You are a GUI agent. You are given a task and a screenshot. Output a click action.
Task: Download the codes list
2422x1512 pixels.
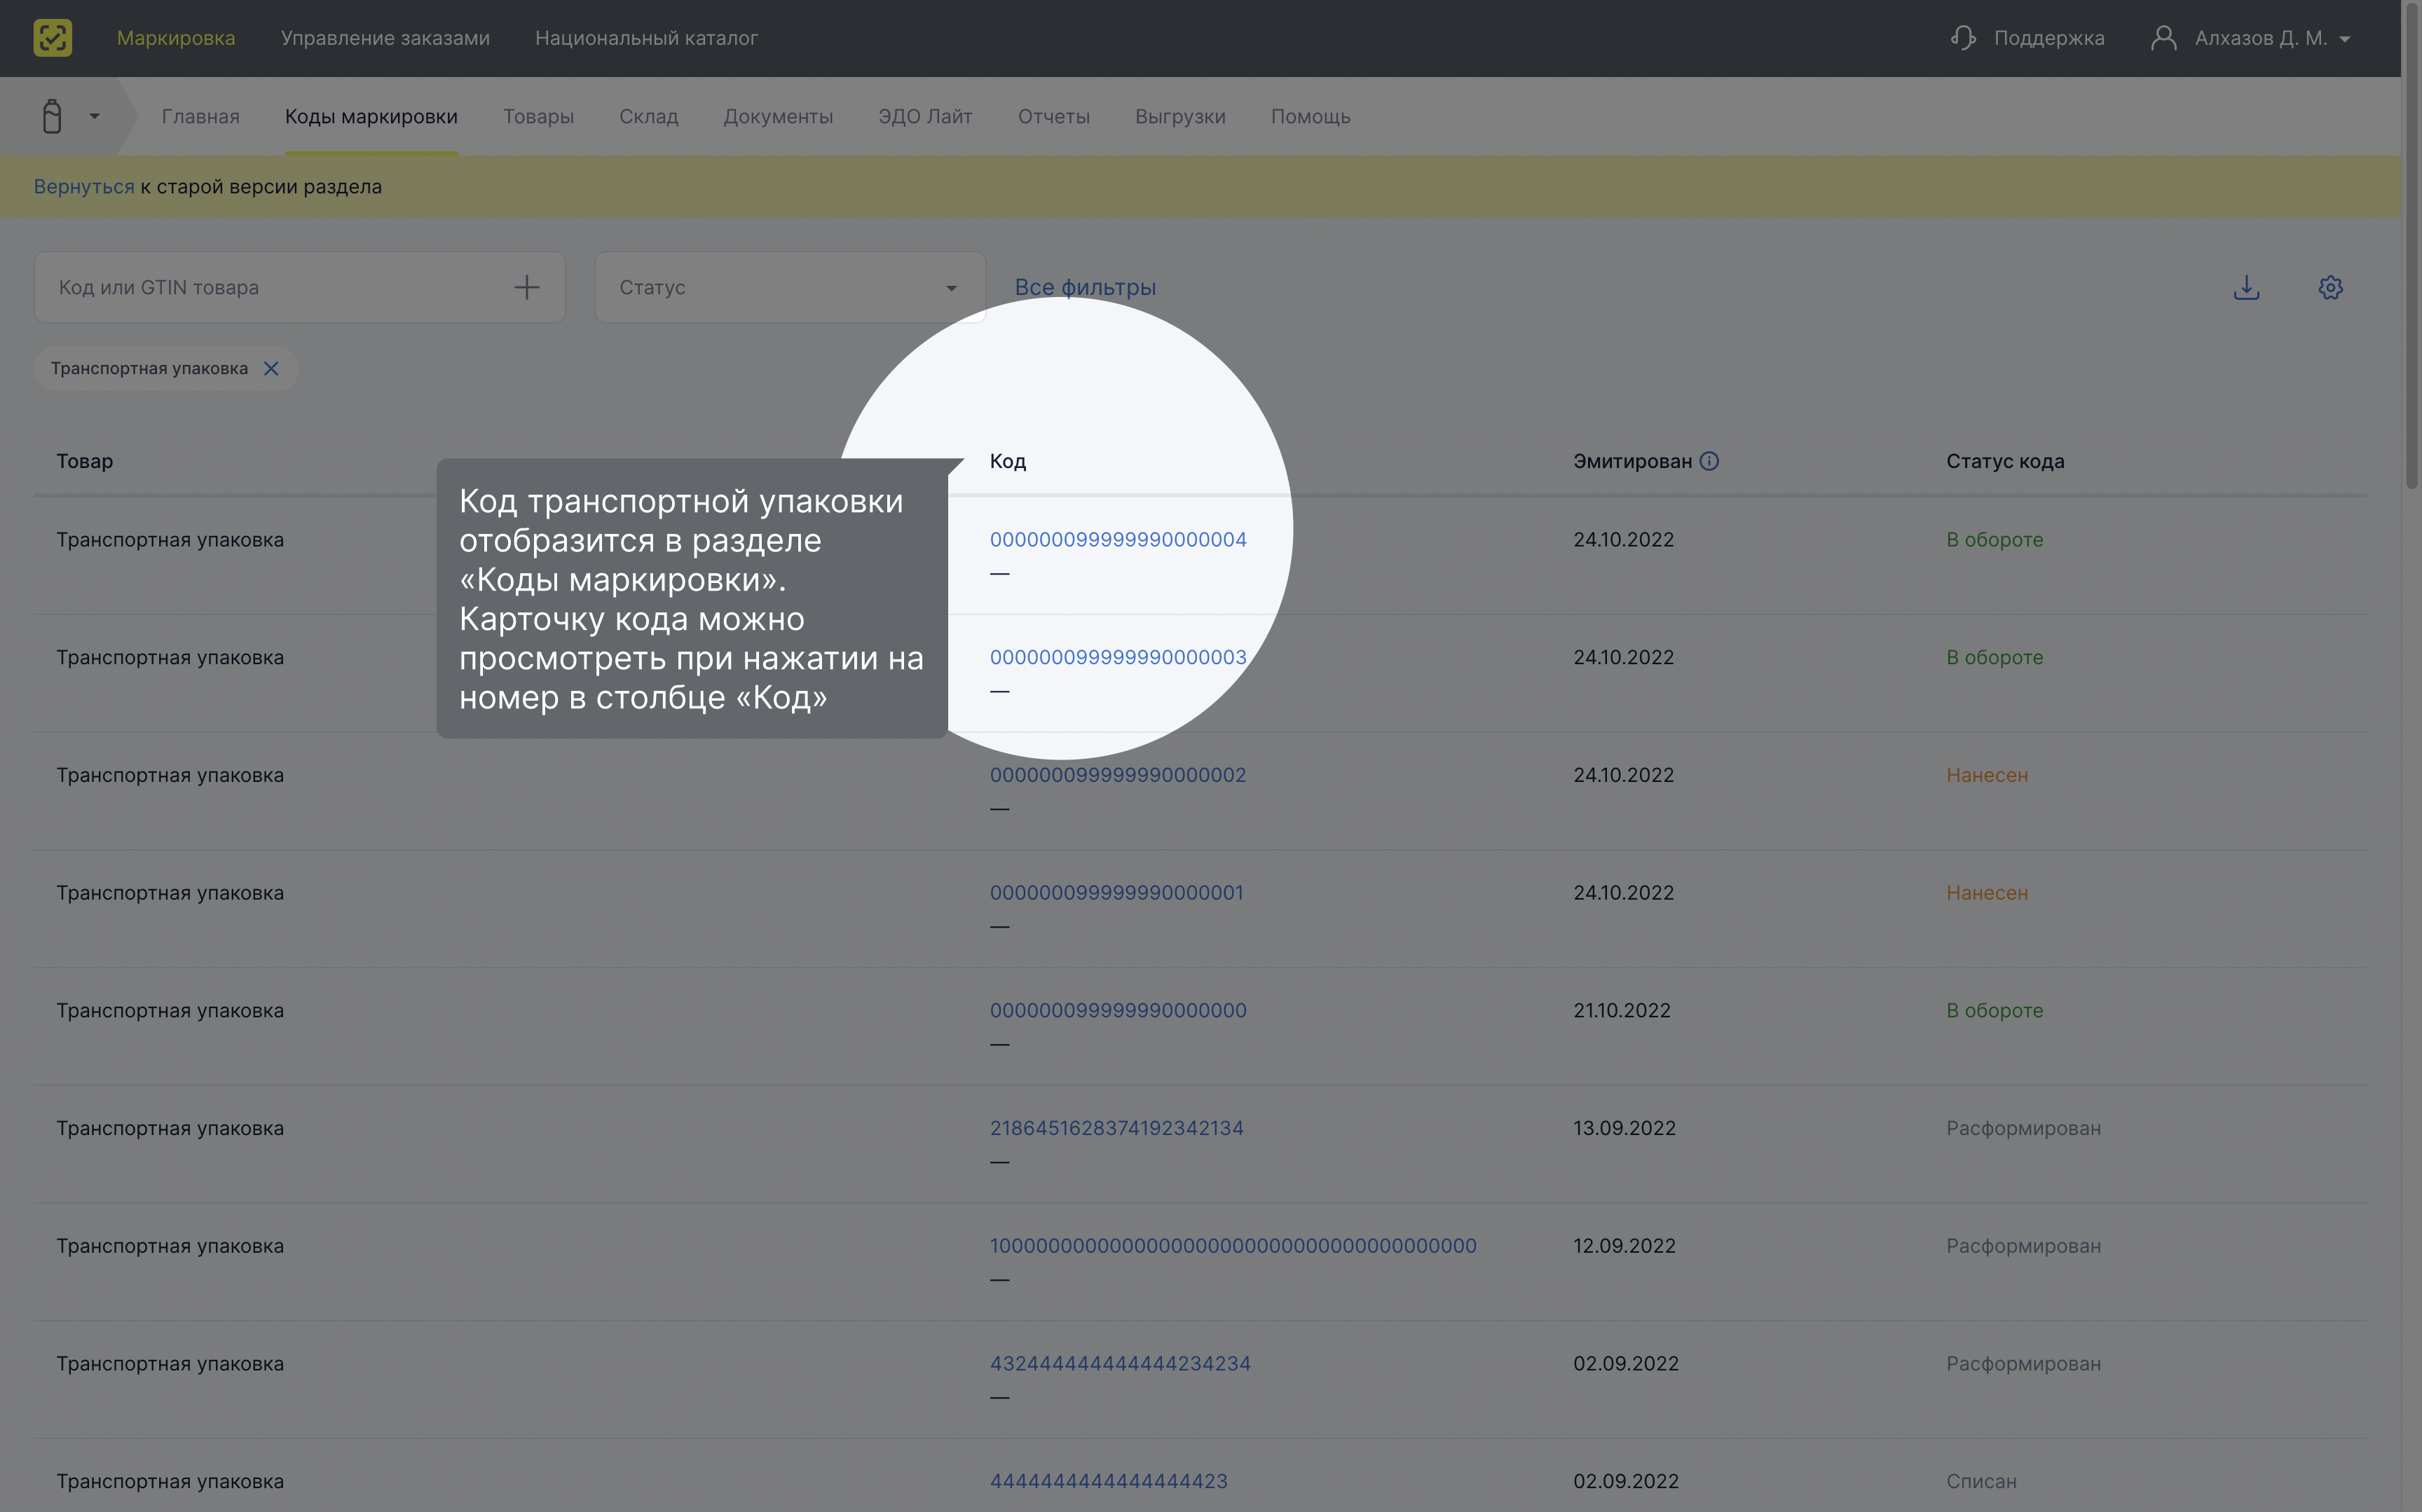pyautogui.click(x=2246, y=288)
